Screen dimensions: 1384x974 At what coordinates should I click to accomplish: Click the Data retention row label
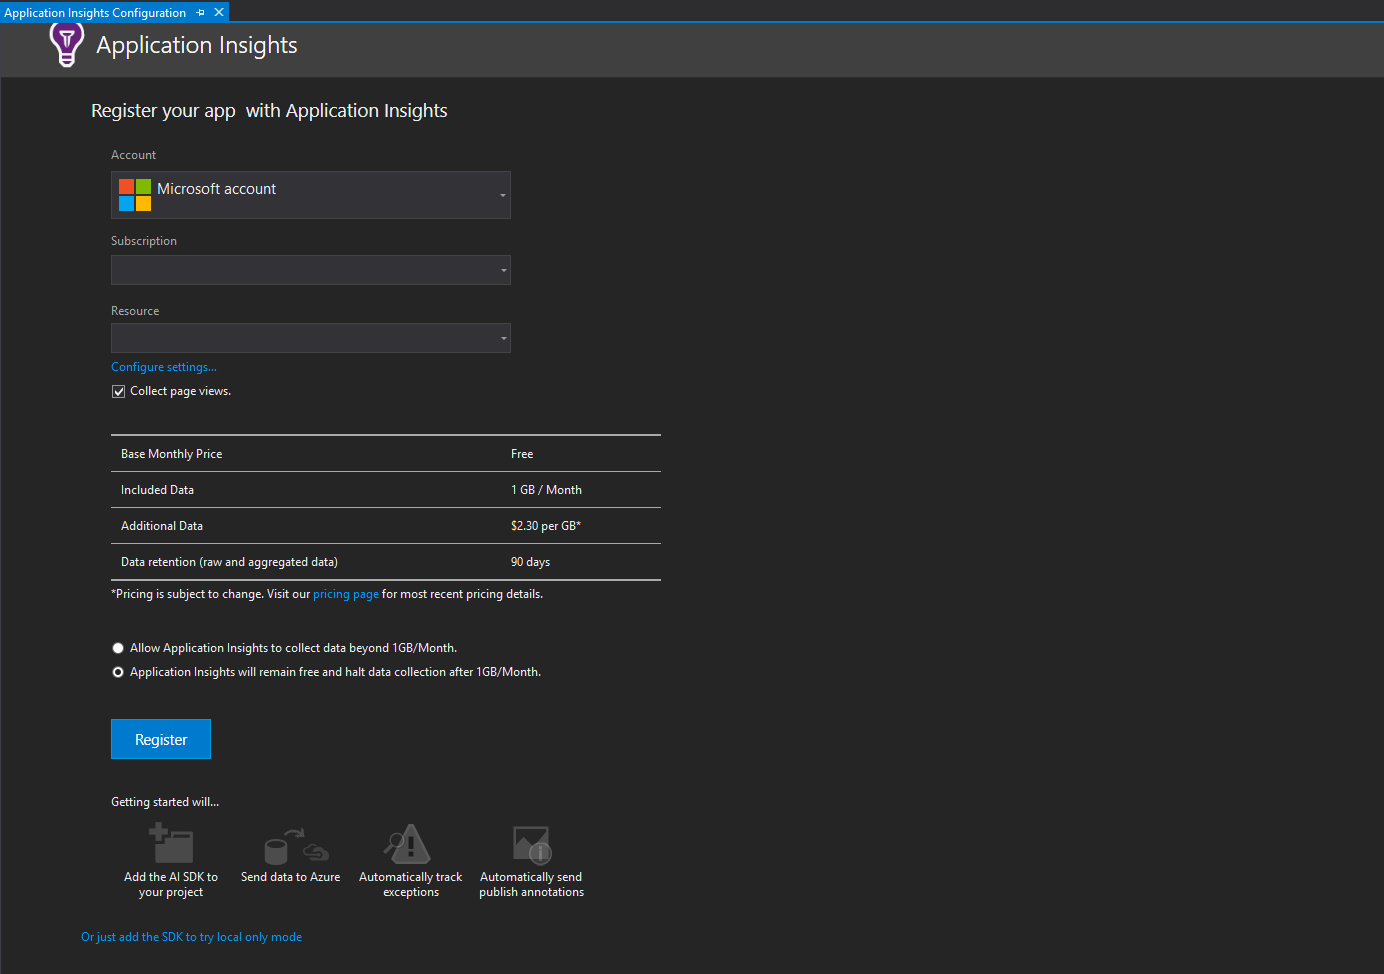[x=229, y=562]
